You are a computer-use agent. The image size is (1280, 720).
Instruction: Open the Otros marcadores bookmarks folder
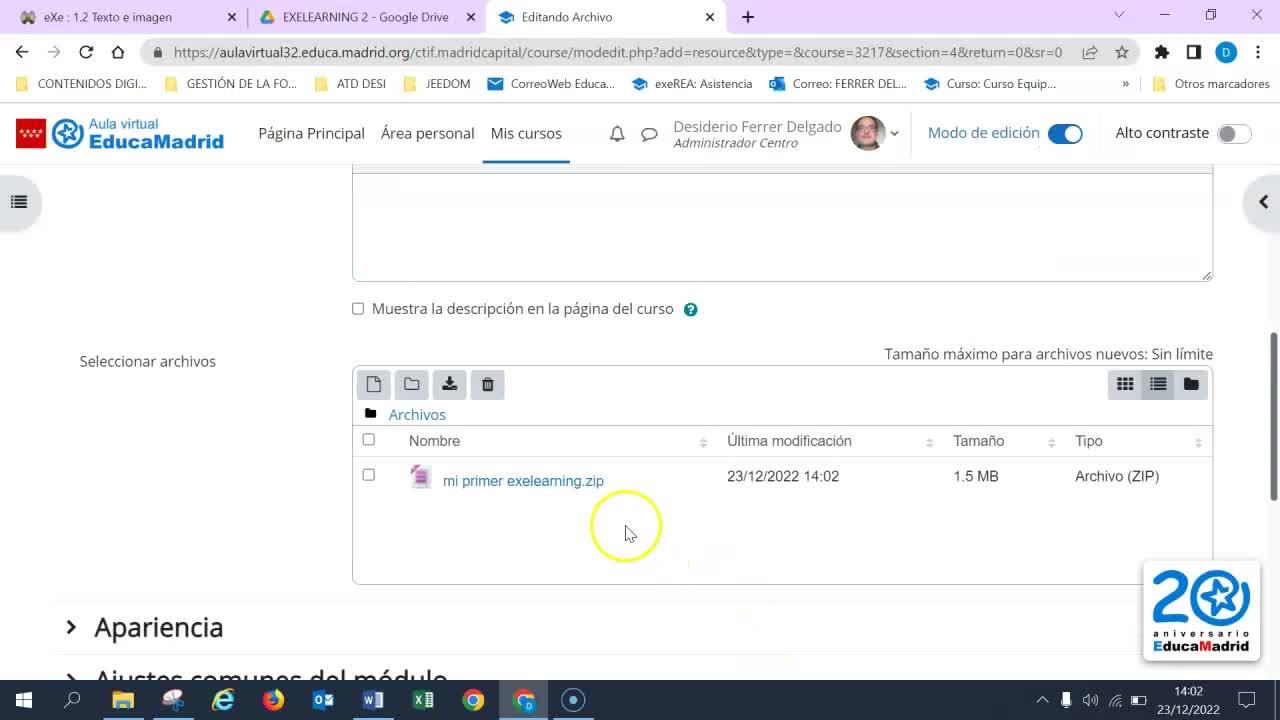point(1210,84)
